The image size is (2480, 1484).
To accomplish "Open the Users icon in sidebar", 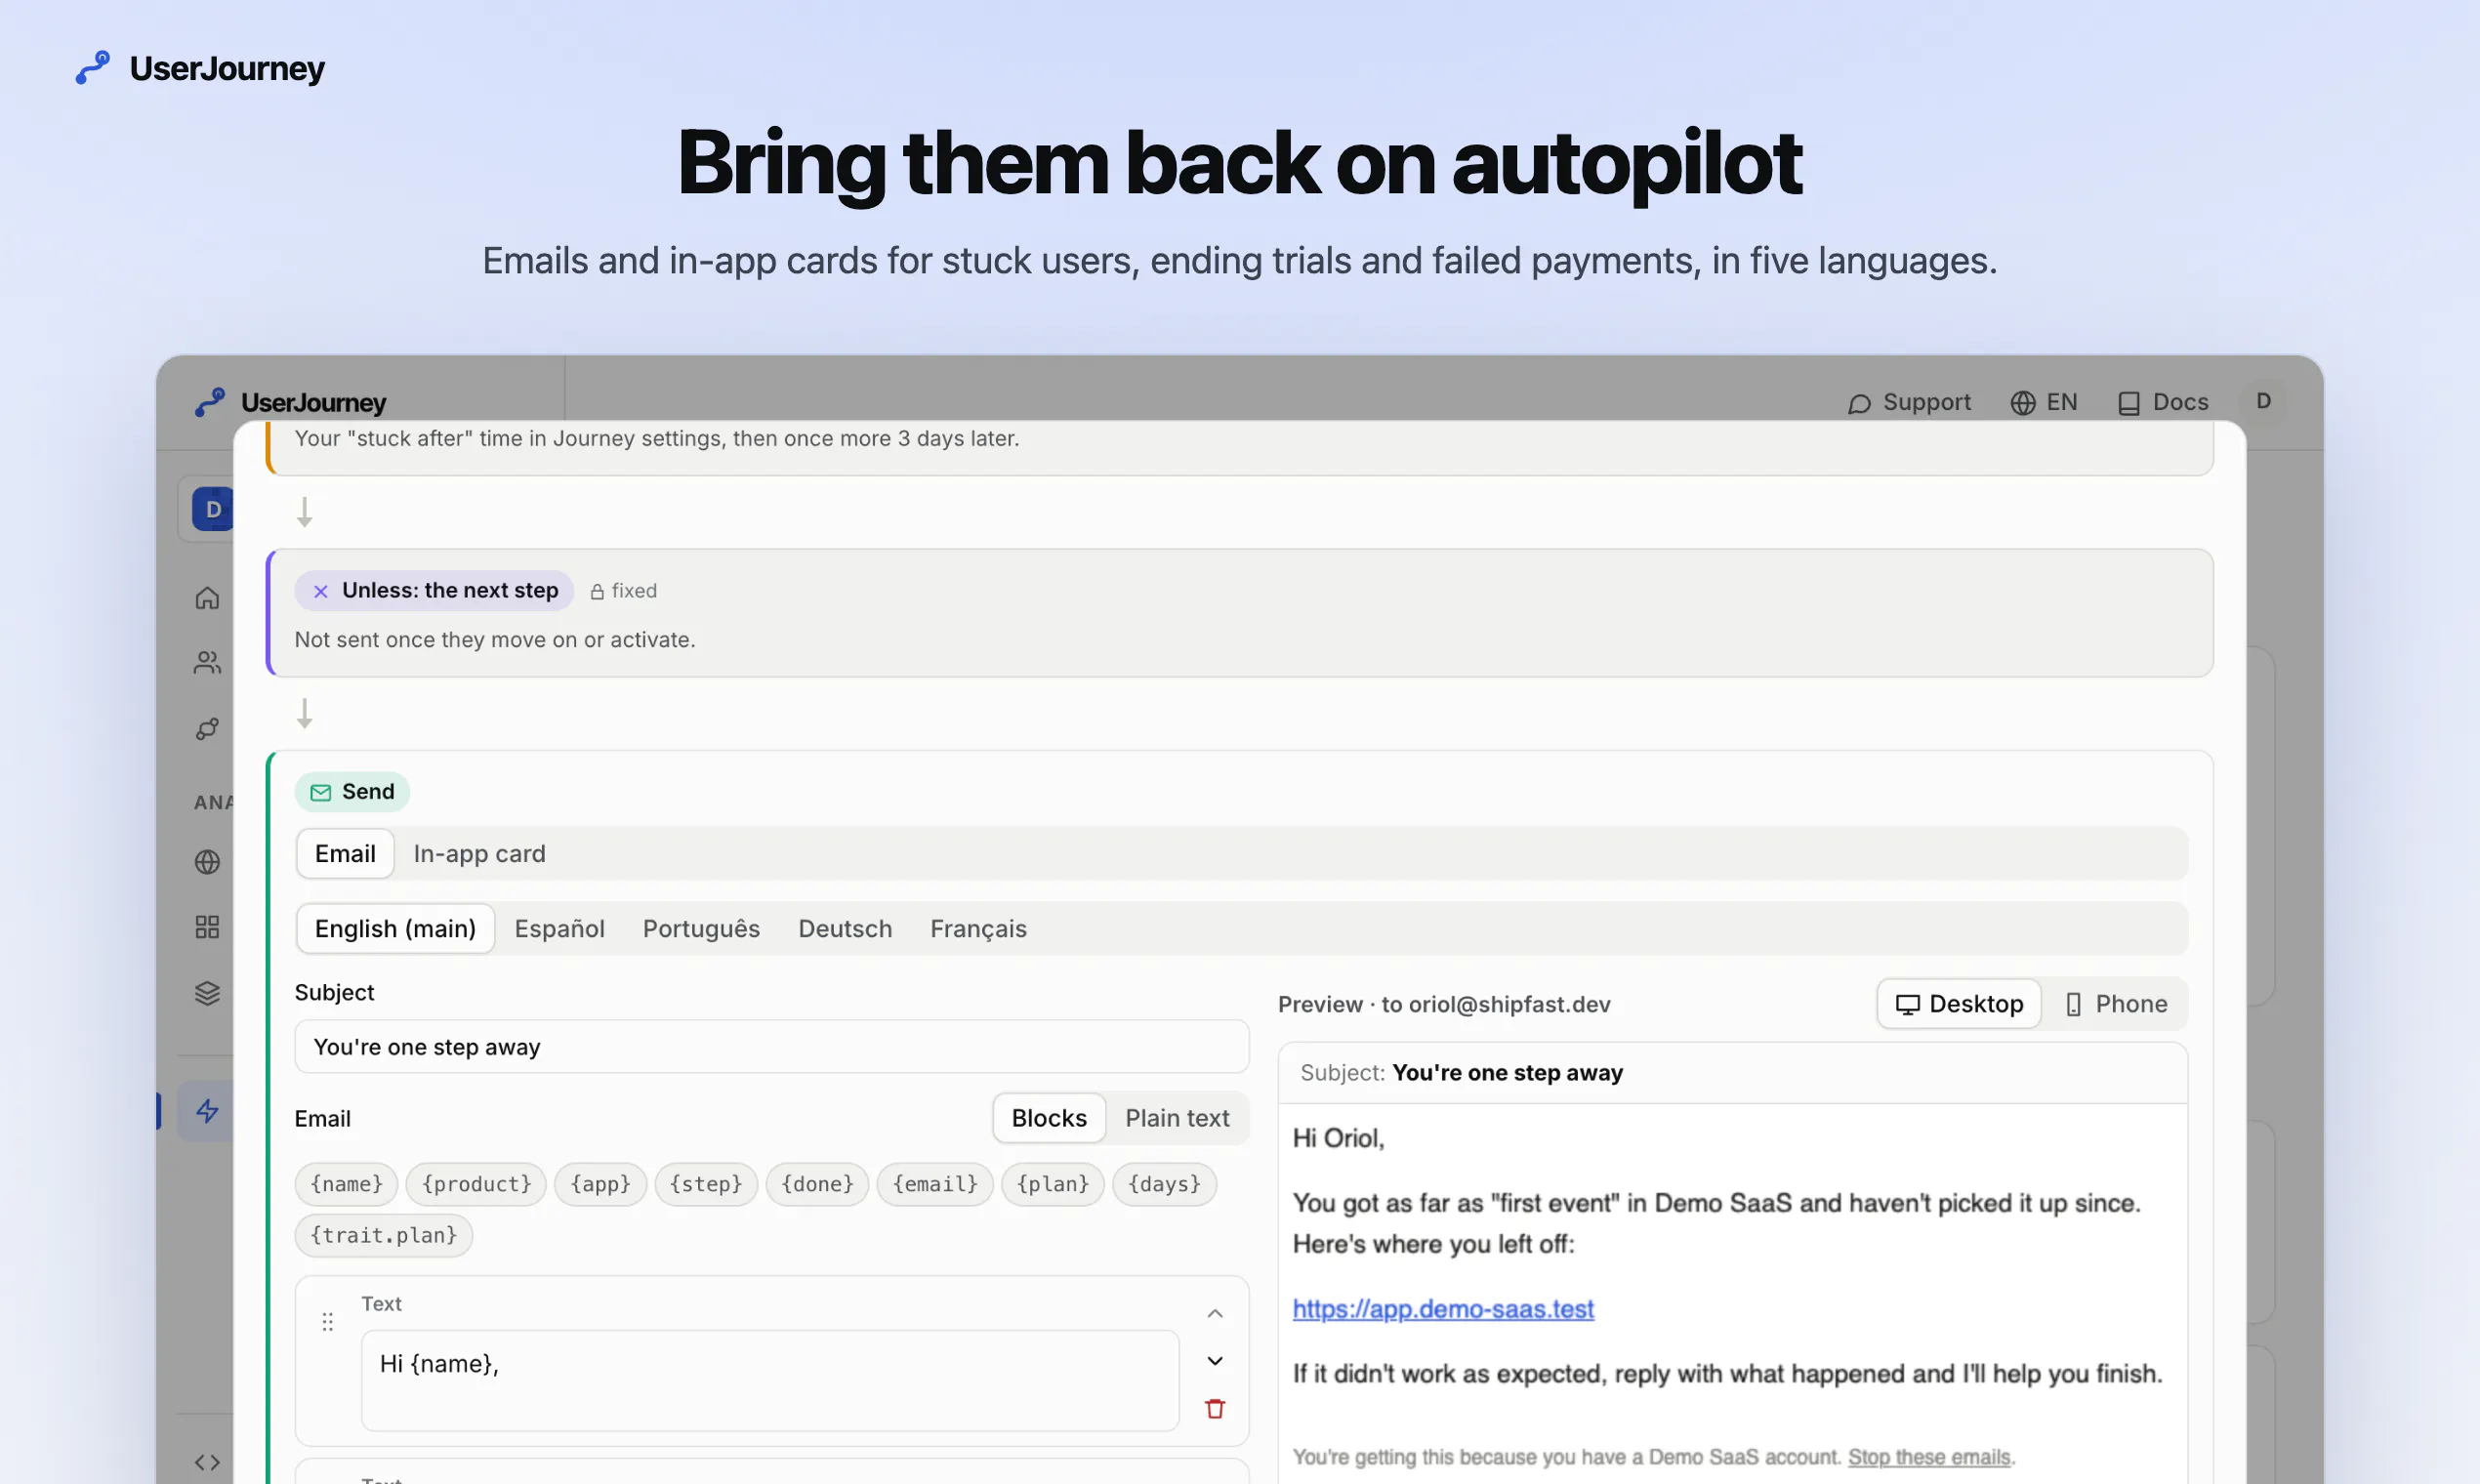I will (207, 663).
